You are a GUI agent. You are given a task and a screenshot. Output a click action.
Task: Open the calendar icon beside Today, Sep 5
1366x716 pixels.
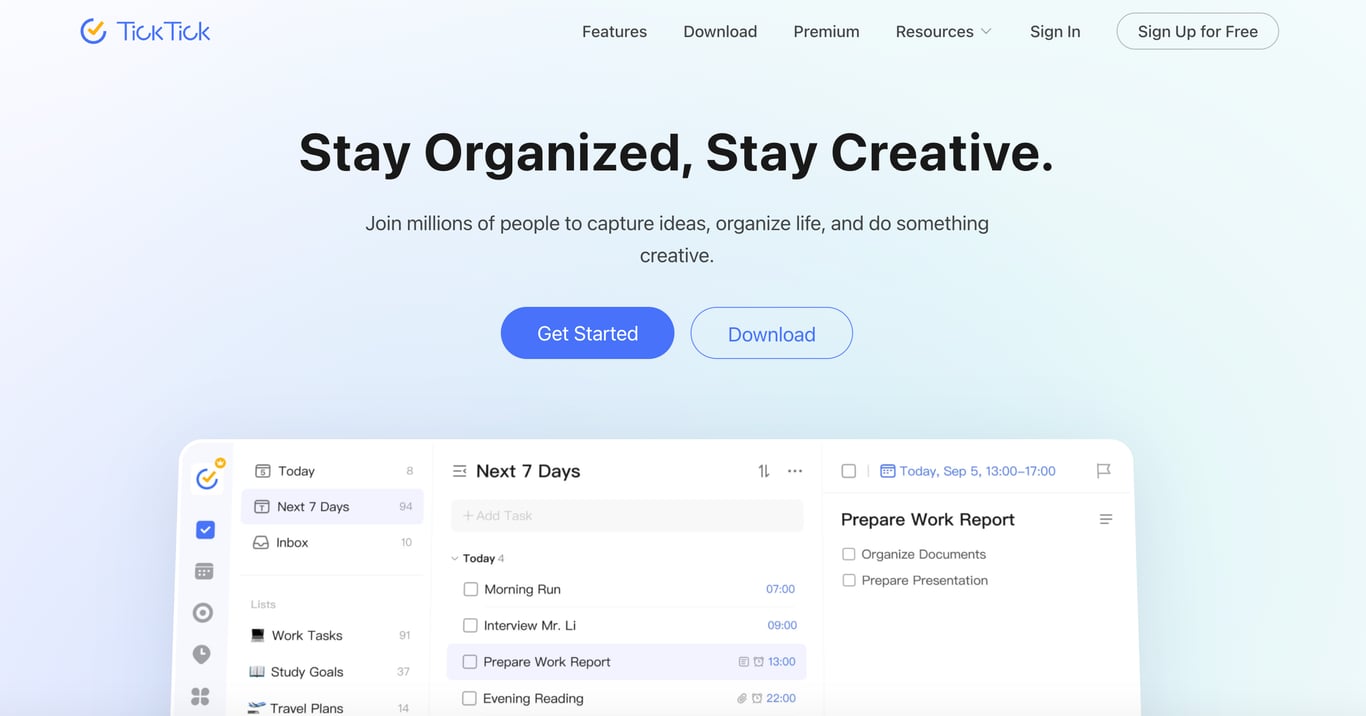point(887,471)
